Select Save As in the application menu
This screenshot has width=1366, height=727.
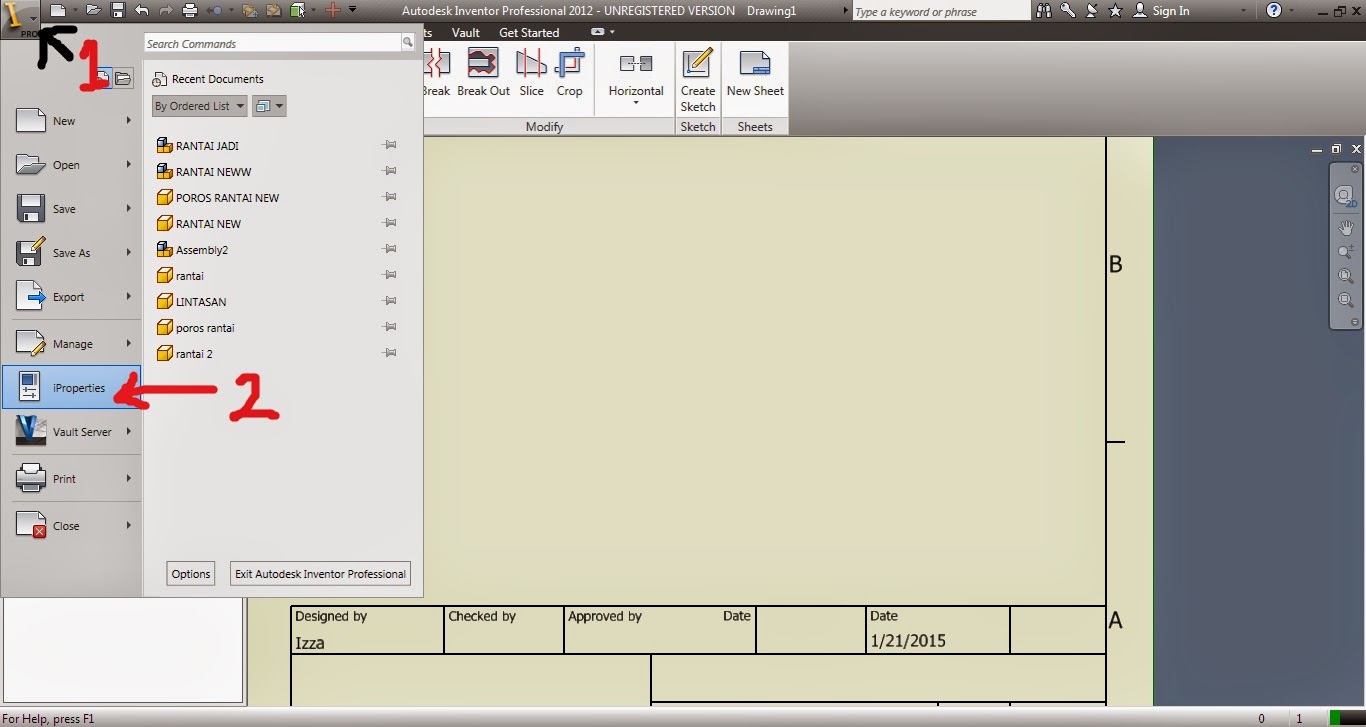pos(71,253)
